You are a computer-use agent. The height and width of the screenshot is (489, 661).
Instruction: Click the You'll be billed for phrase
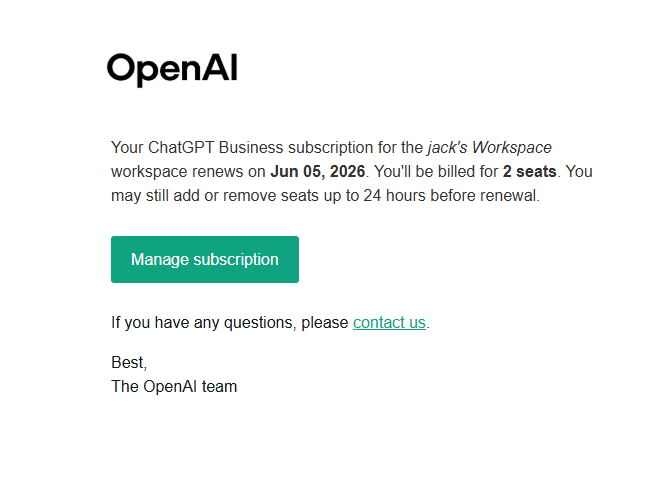(x=436, y=172)
